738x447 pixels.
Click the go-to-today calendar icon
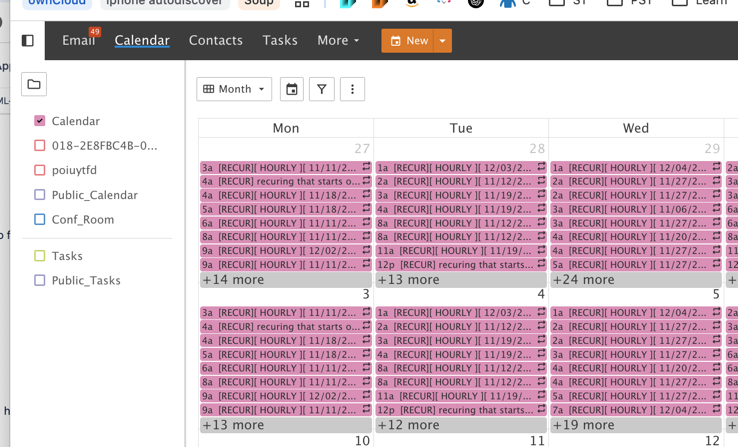click(291, 89)
